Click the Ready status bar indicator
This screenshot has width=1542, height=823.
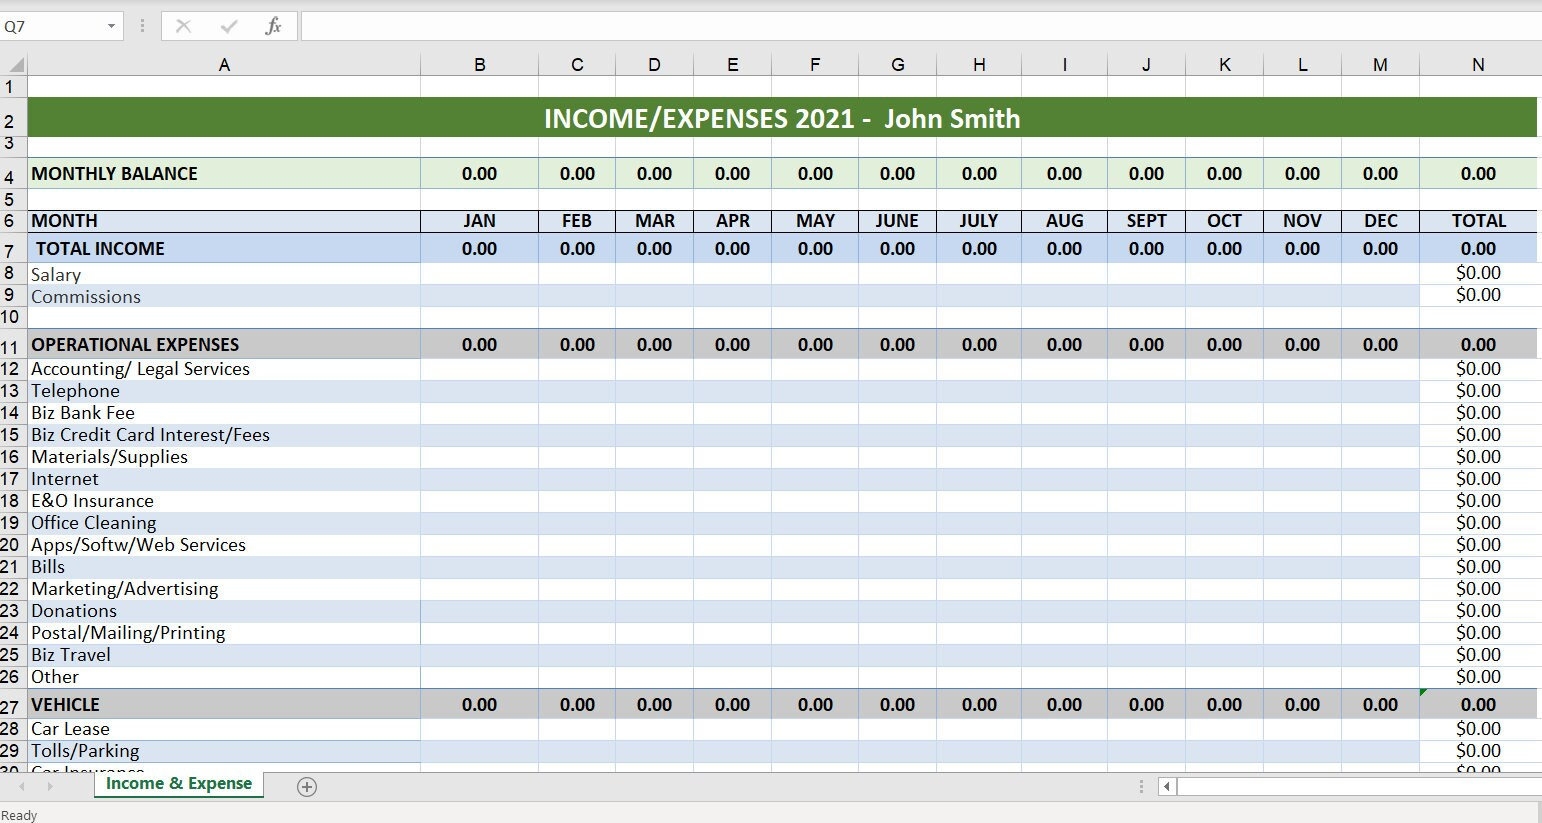point(18,814)
